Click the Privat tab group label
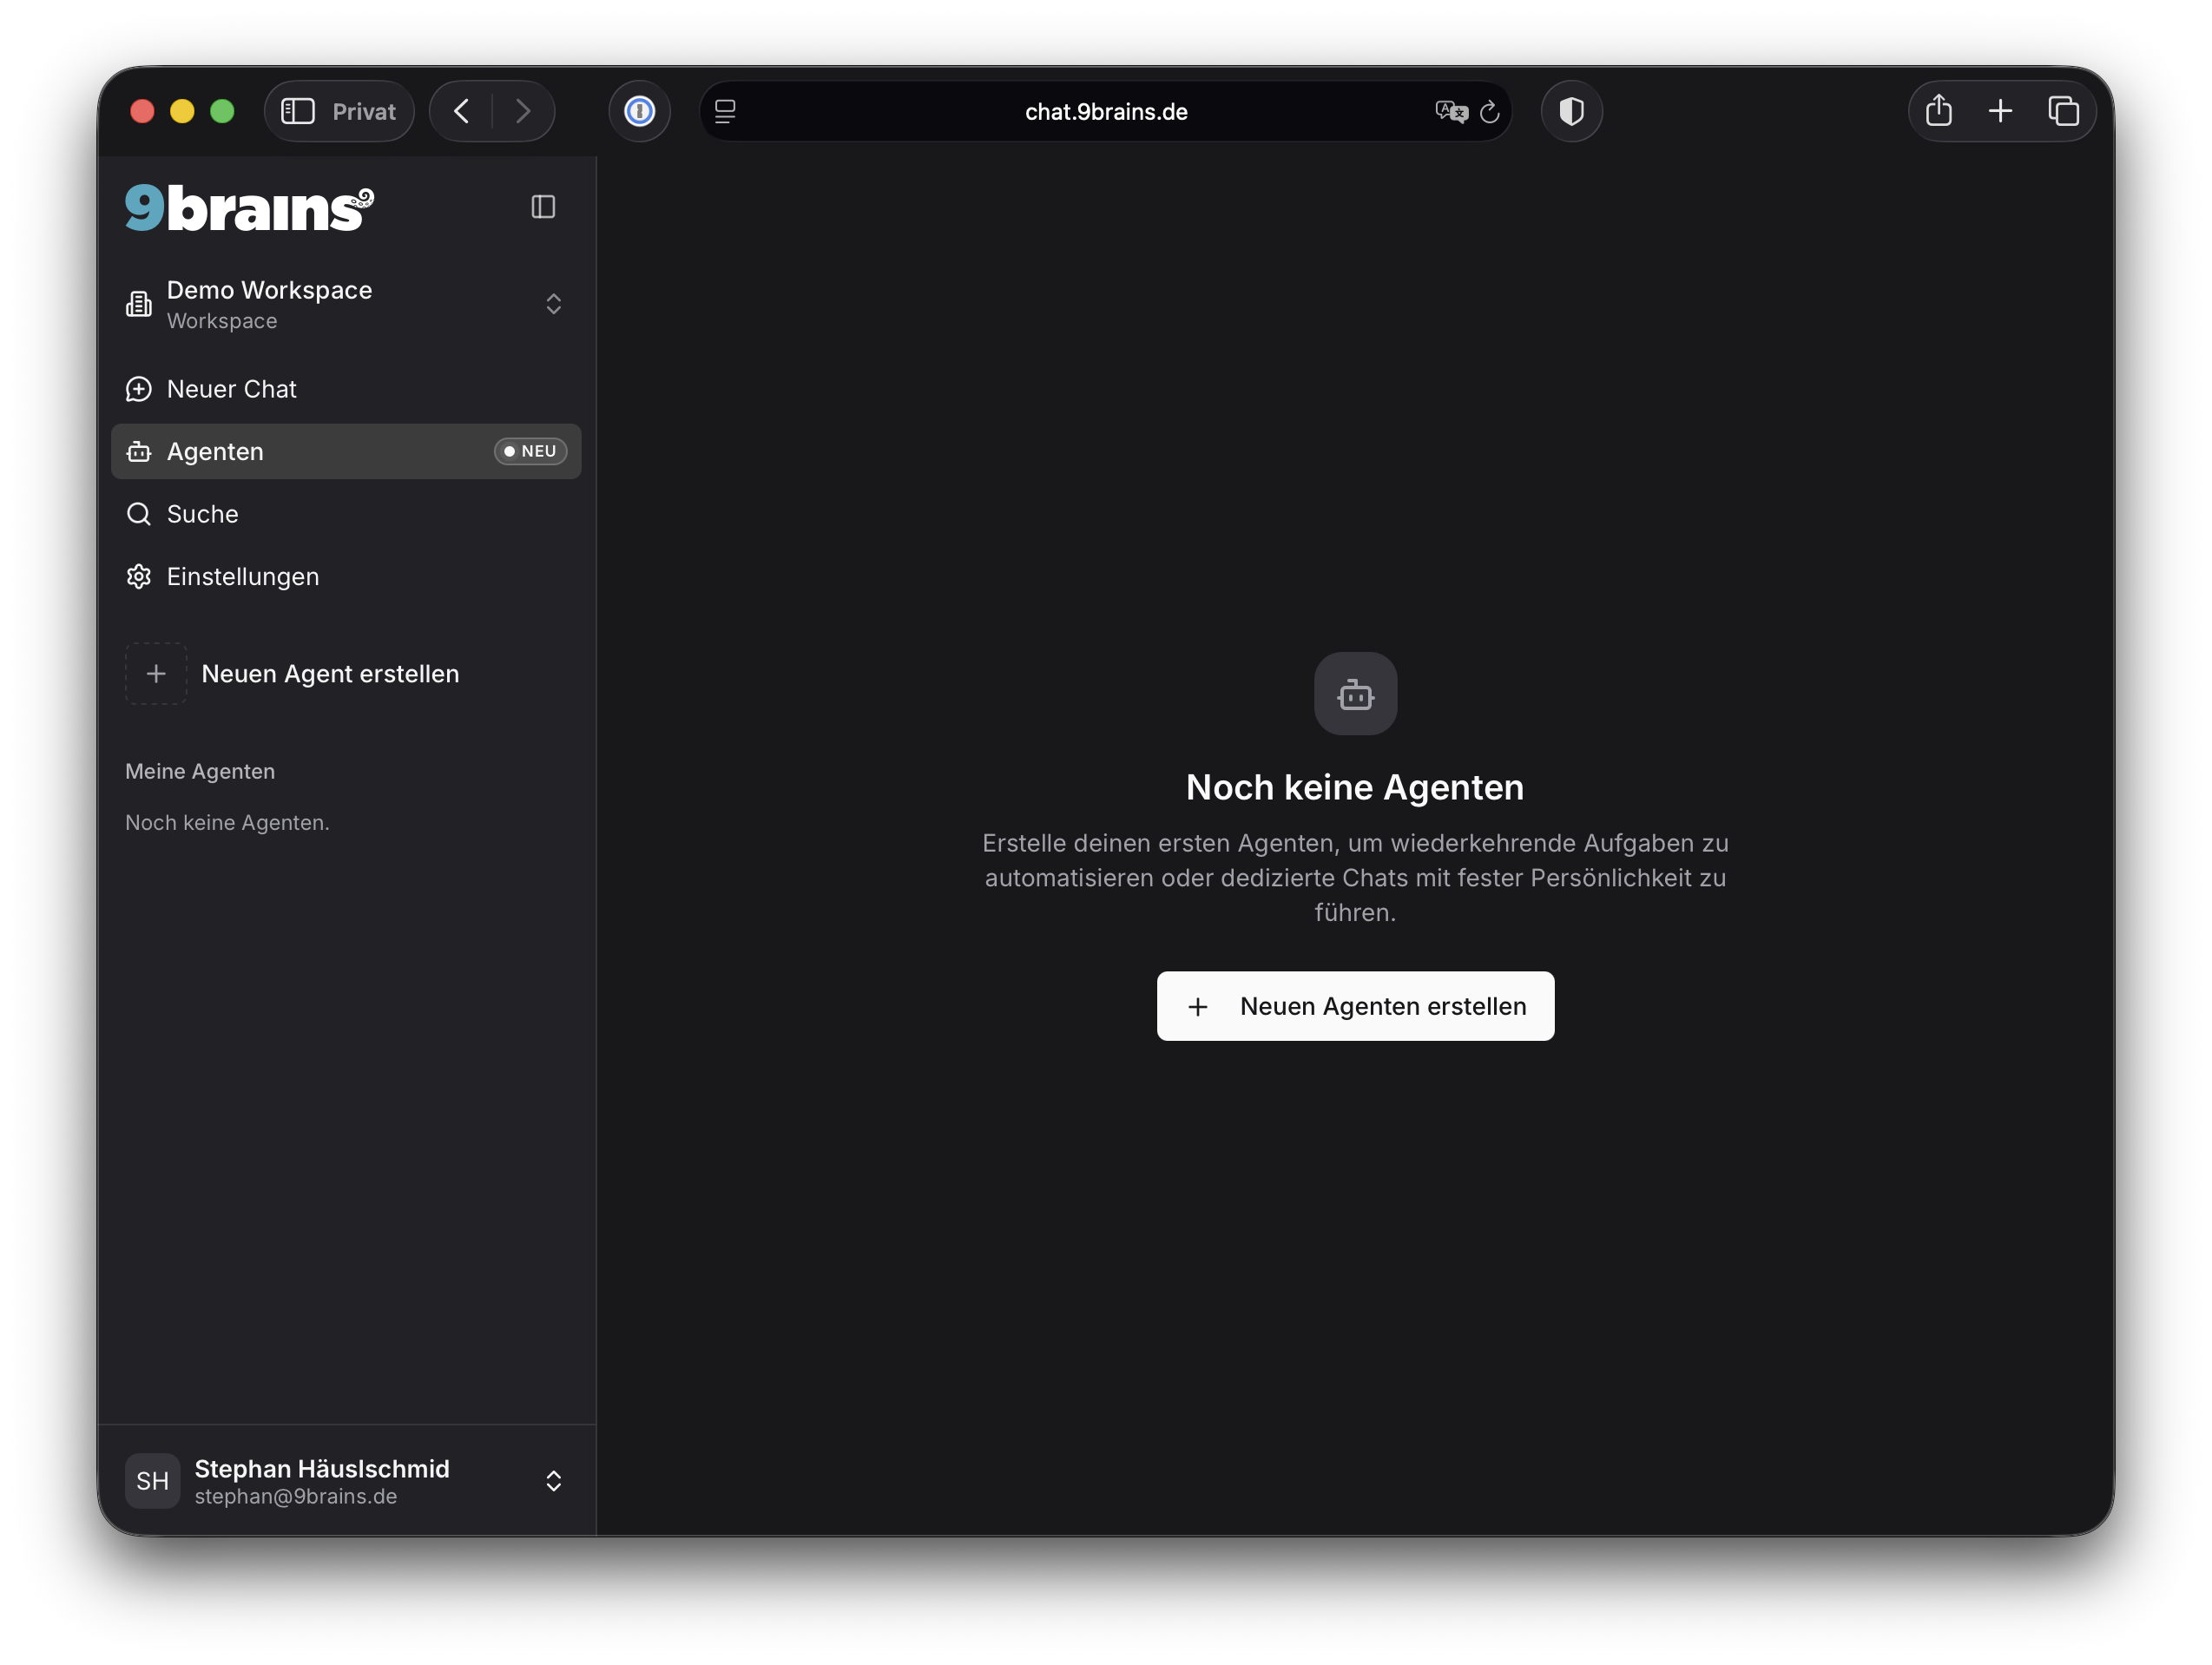 364,111
